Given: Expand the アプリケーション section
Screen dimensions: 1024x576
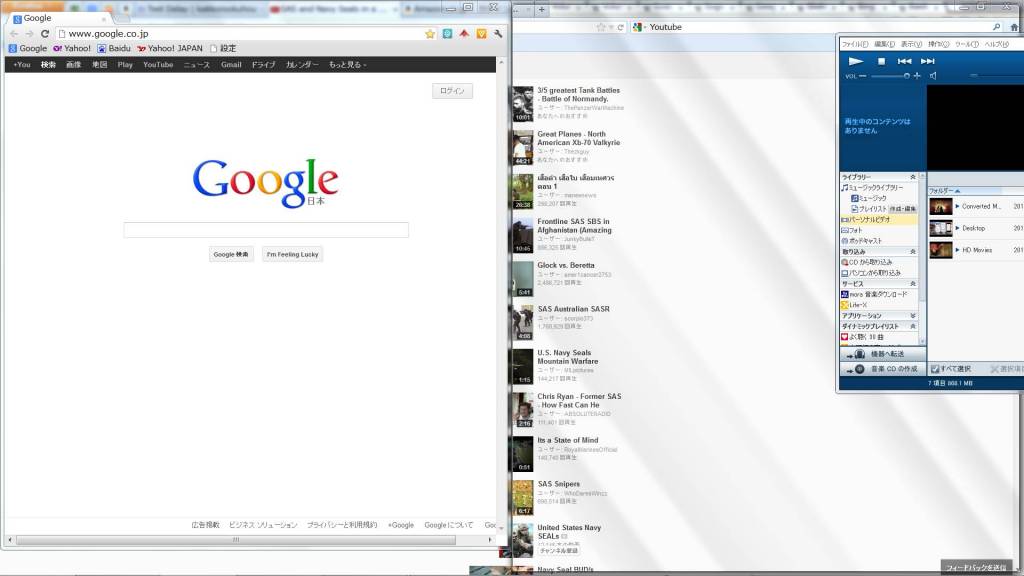Looking at the screenshot, I should [x=912, y=315].
